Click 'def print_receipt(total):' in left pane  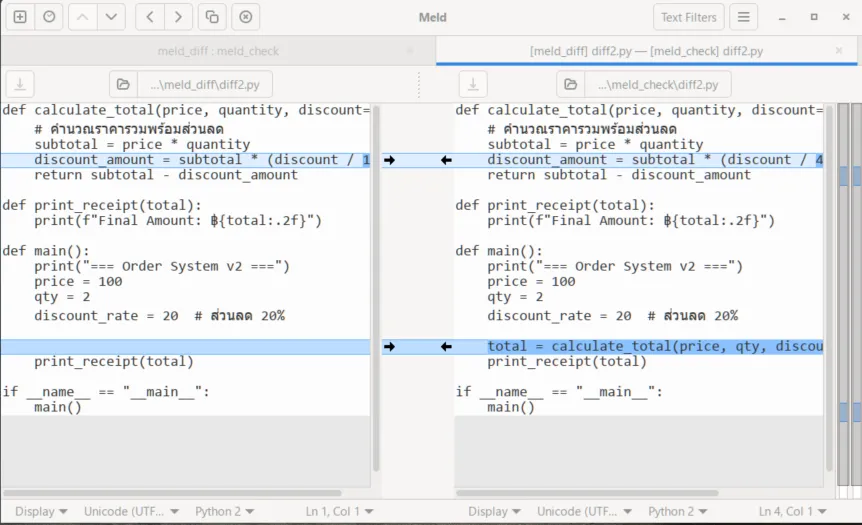coord(102,205)
